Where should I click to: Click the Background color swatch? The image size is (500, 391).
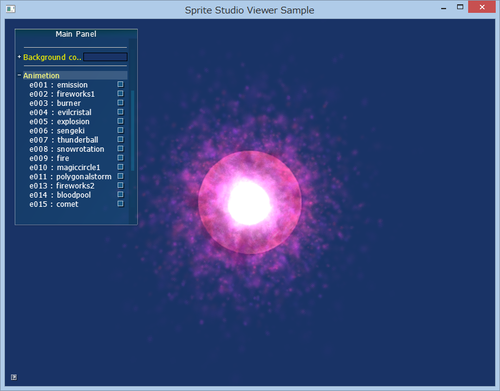point(105,57)
